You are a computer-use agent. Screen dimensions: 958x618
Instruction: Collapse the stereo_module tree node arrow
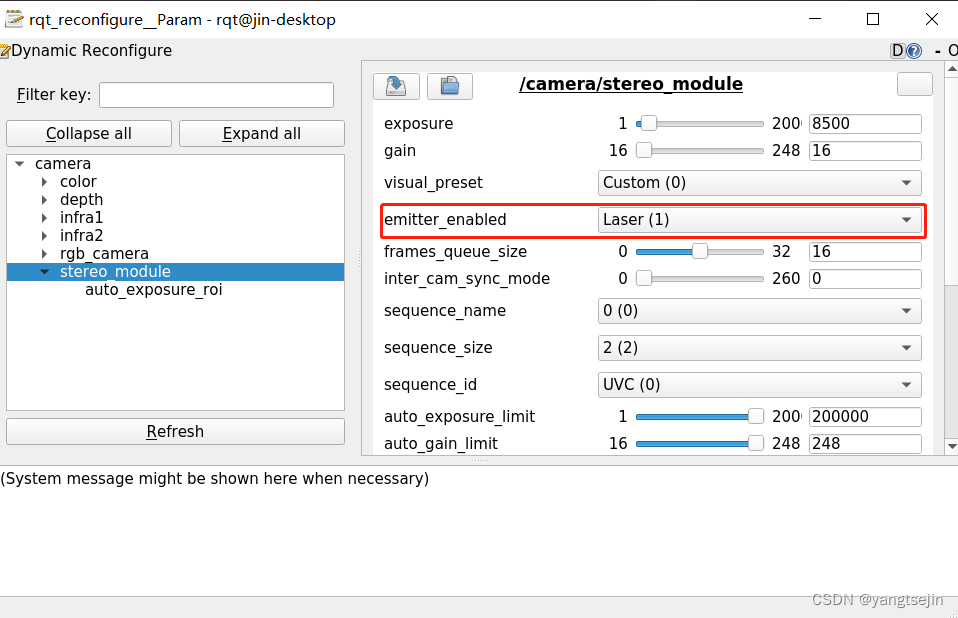point(44,272)
